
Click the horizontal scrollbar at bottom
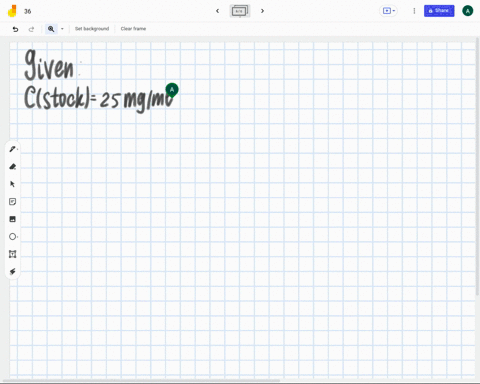[x=142, y=380]
